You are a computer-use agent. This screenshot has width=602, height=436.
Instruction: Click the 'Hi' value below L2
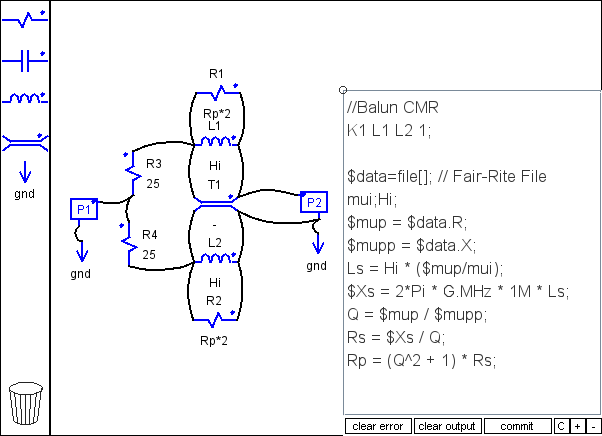215,282
